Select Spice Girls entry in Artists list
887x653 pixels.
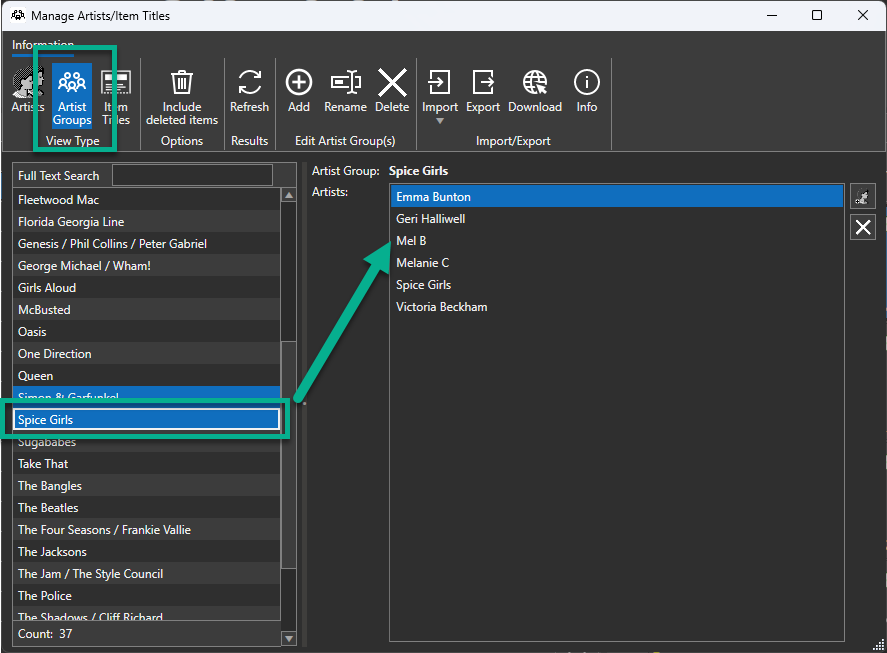coord(617,285)
